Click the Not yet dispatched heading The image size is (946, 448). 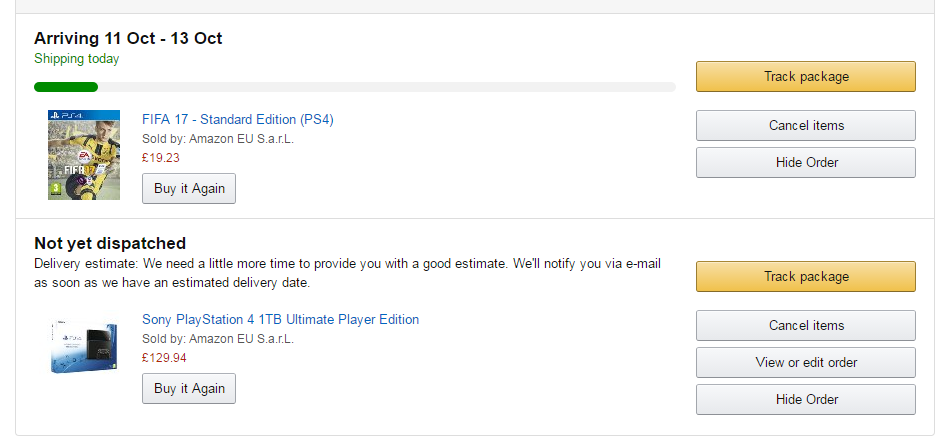tap(110, 243)
